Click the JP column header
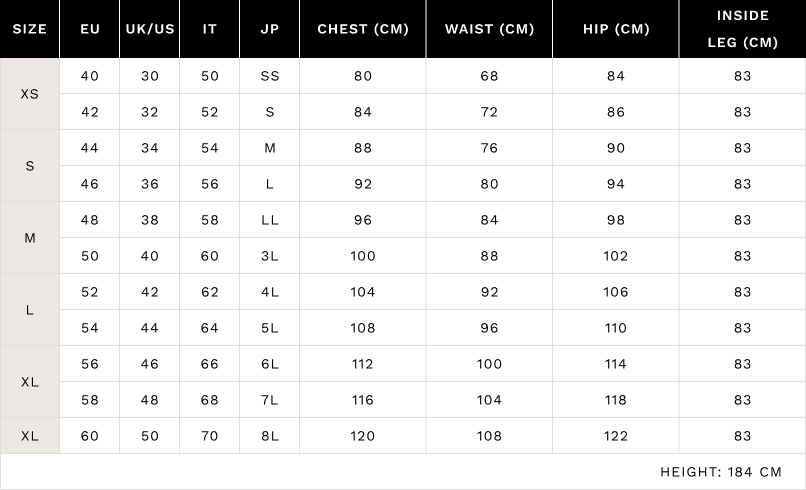Screen dimensions: 806x490 pyautogui.click(x=270, y=29)
